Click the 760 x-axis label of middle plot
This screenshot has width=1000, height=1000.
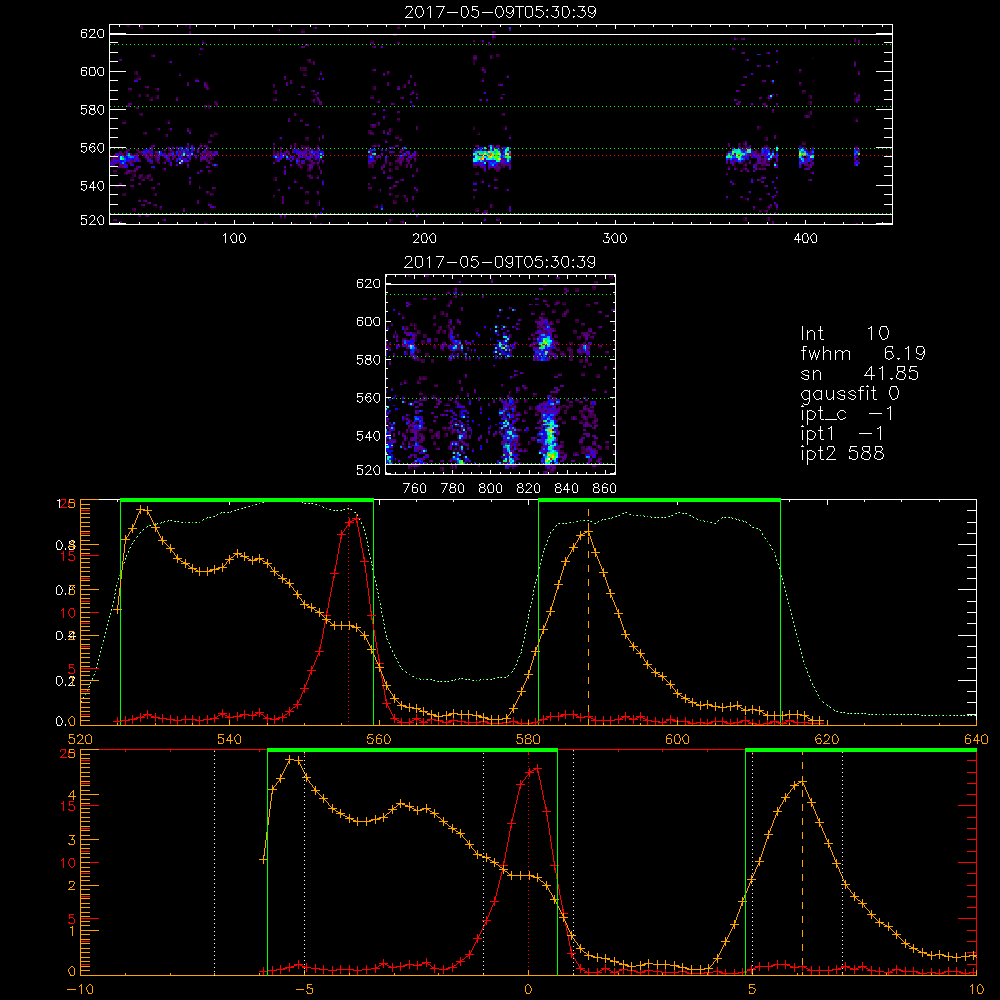415,489
